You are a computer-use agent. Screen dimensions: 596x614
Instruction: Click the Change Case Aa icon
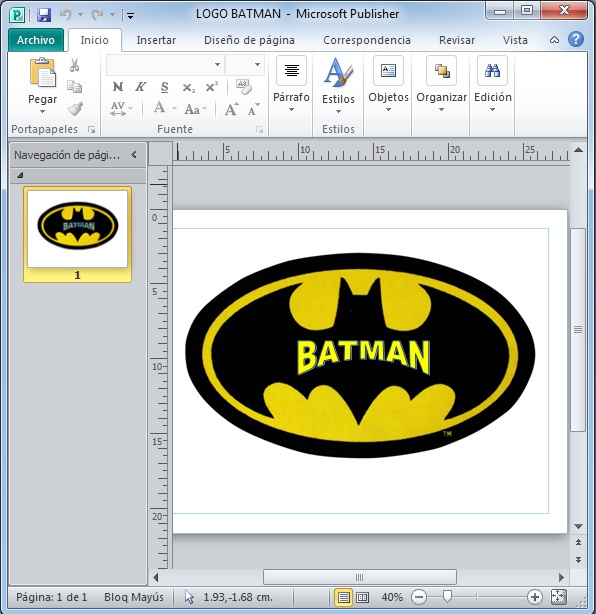(192, 109)
